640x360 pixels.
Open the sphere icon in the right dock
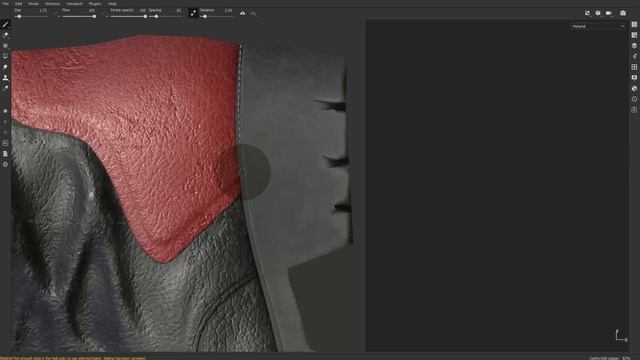[634, 88]
